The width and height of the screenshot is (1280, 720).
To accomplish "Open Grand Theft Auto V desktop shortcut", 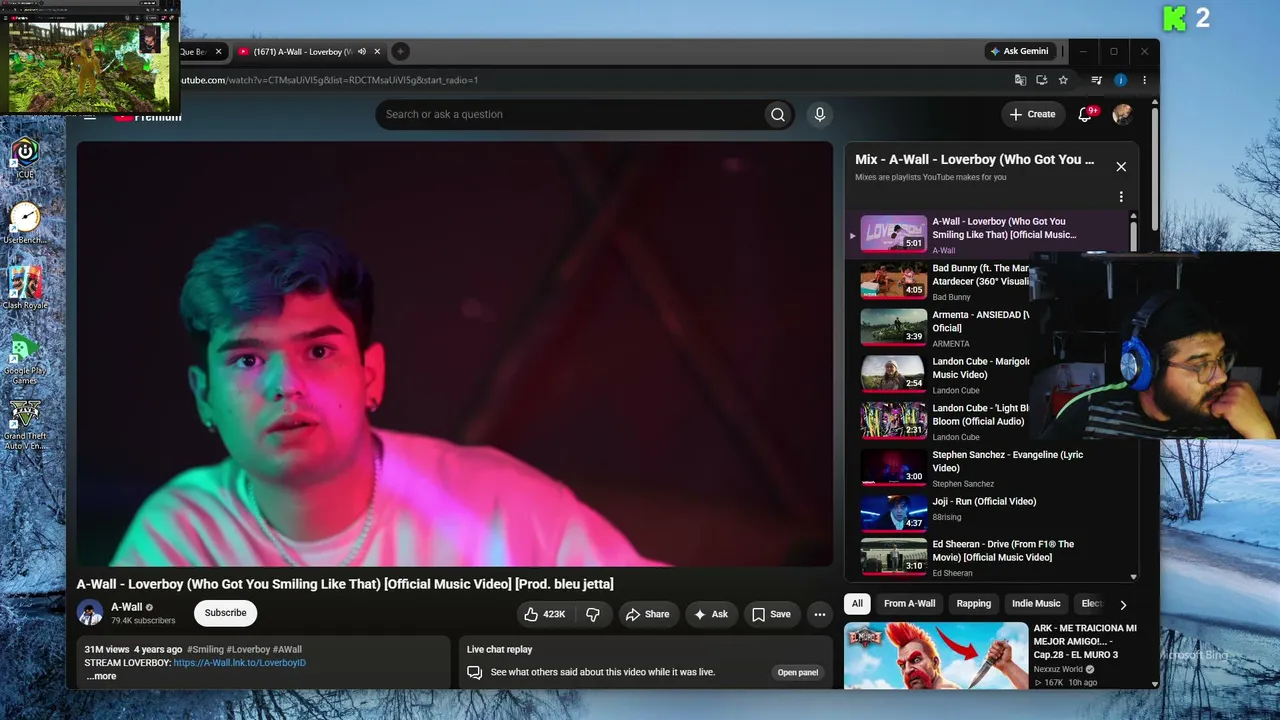I will click(x=25, y=425).
